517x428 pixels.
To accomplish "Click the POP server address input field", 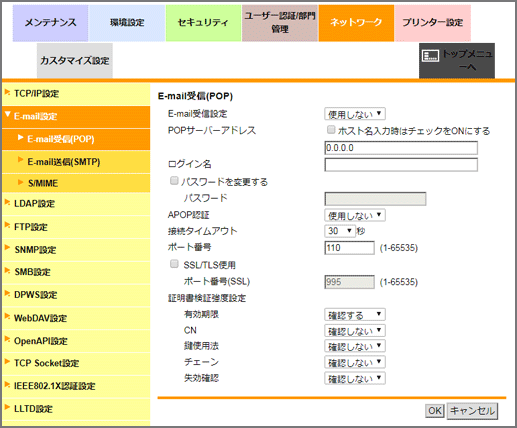I will 401,148.
